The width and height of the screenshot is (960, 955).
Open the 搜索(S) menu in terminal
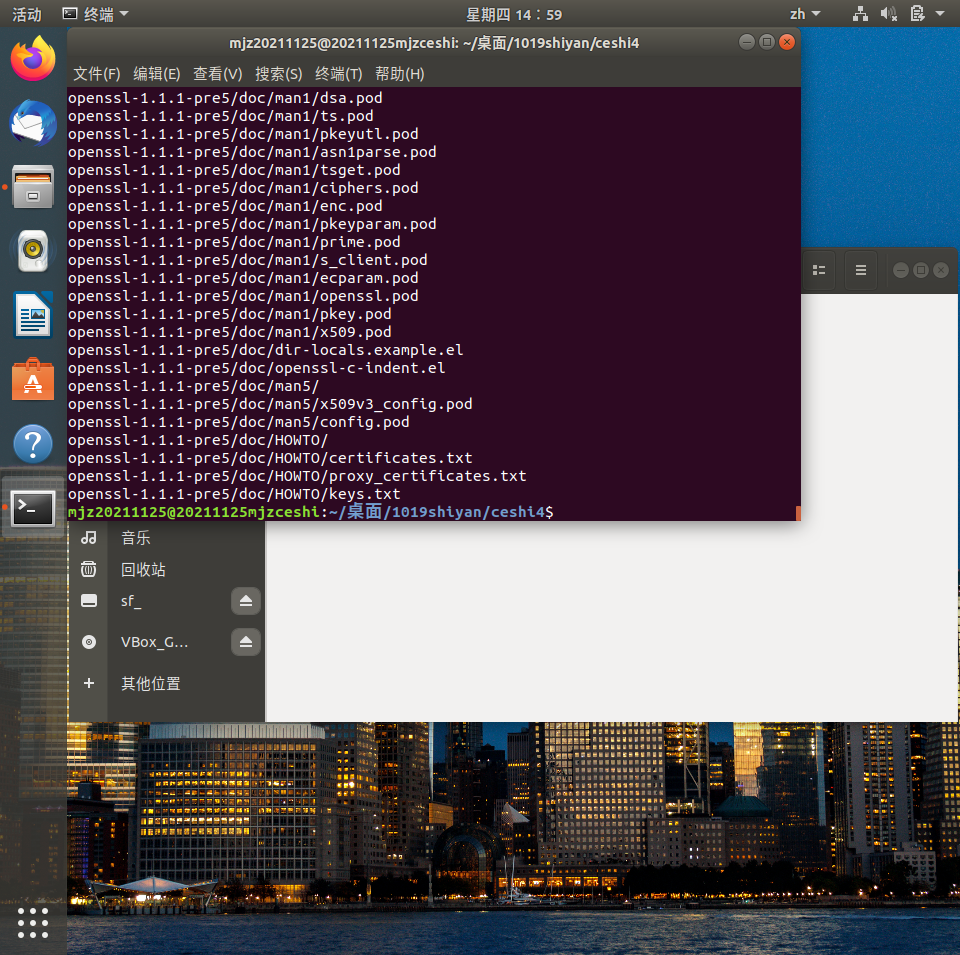[279, 74]
